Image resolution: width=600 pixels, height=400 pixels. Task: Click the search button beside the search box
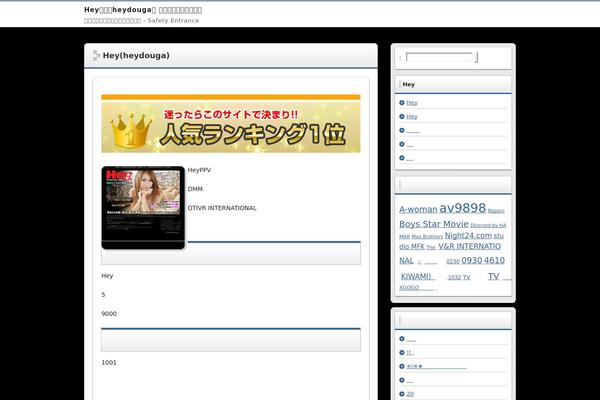coord(476,57)
